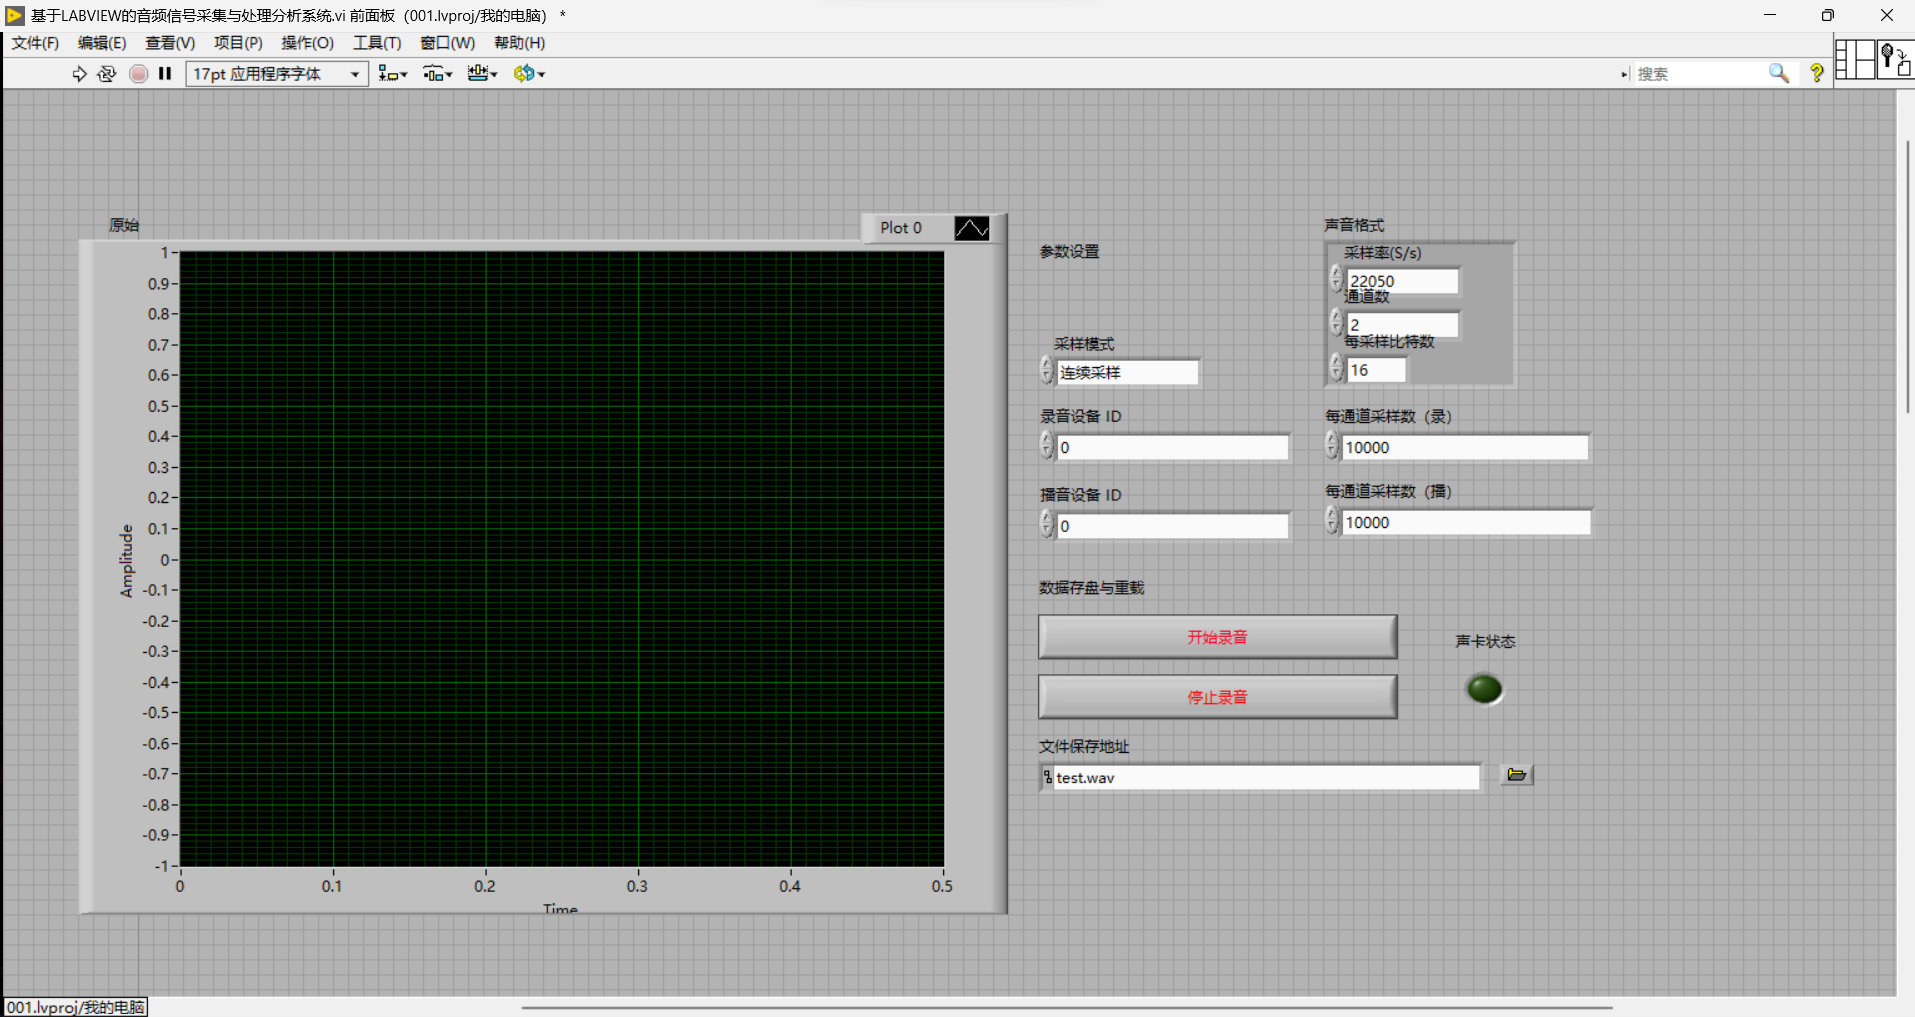Open the 编辑(E) menu
The image size is (1915, 1017).
tap(102, 43)
